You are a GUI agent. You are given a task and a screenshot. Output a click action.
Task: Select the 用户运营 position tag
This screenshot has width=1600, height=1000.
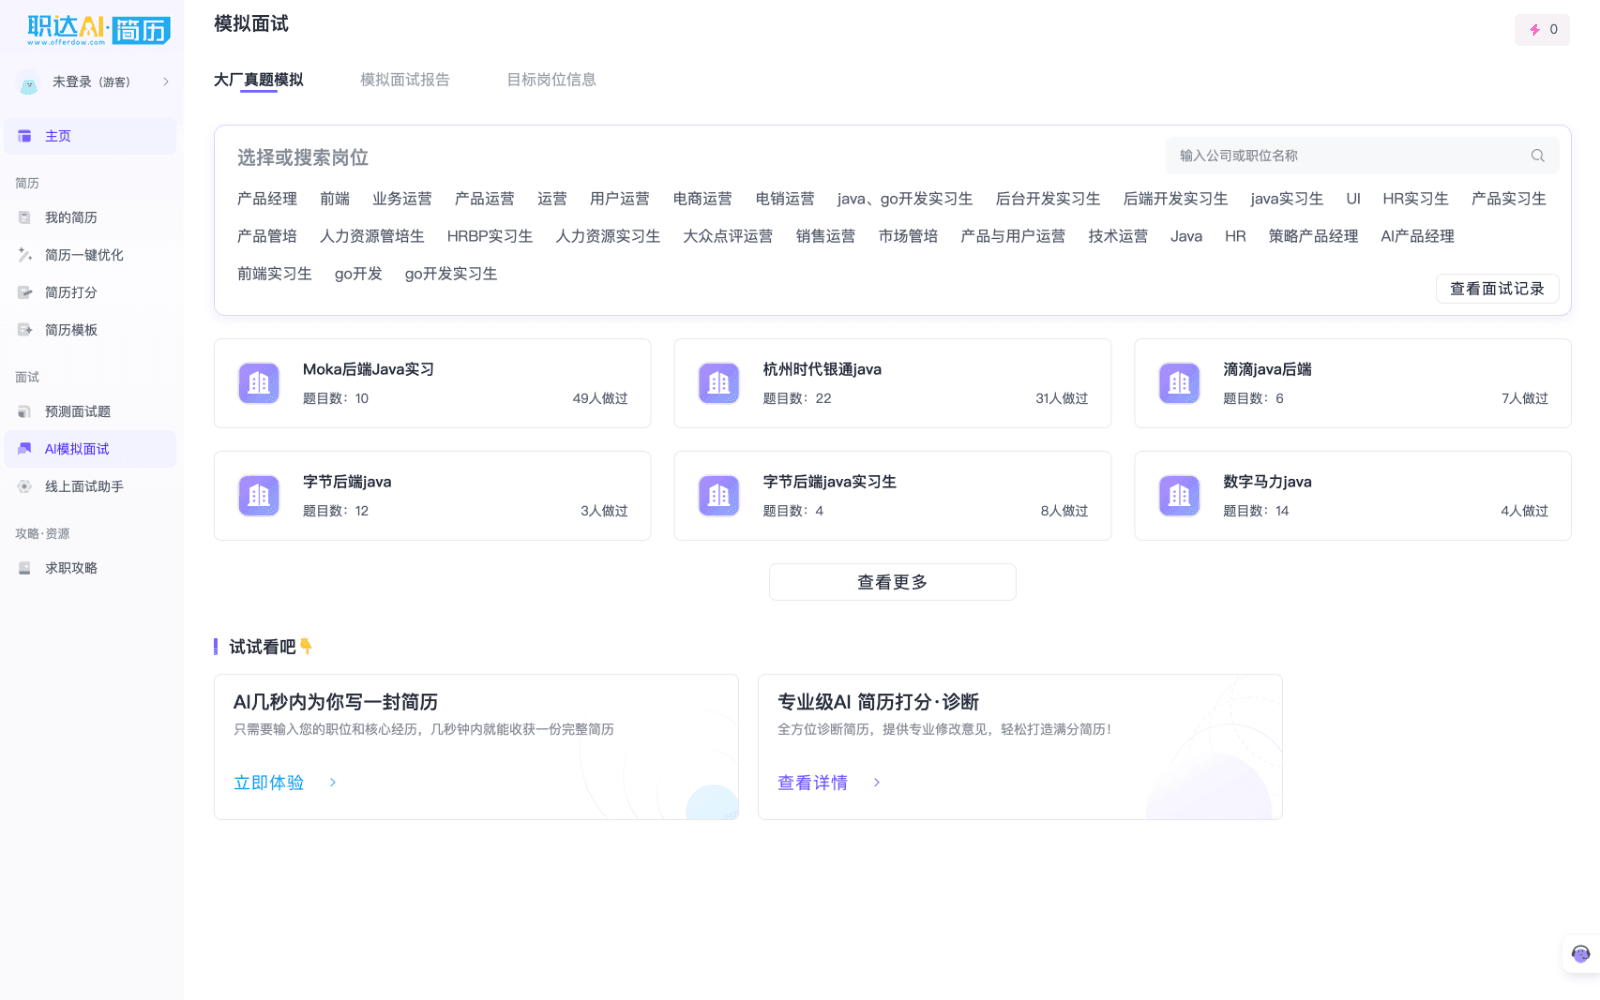(620, 199)
